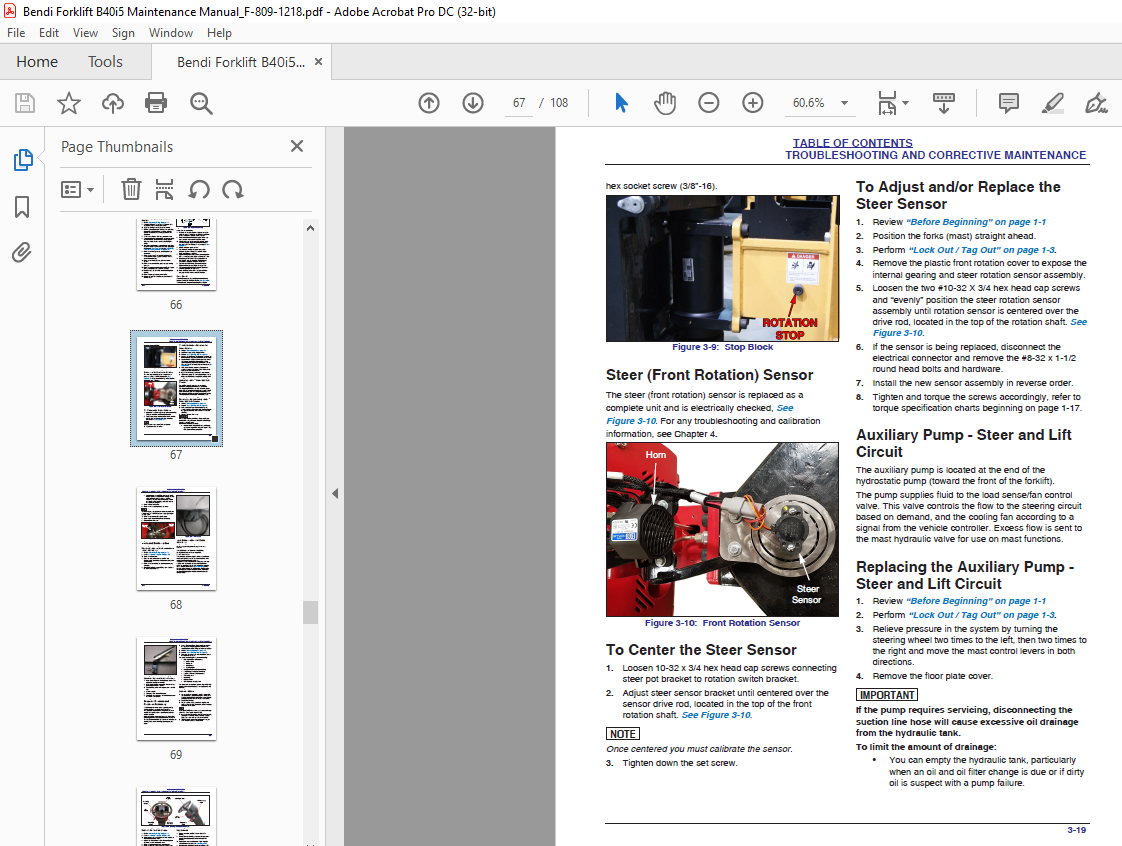Click "Auxiliary Pump - Steer and Lift Circuit" heading
The image size is (1122, 846).
point(963,444)
